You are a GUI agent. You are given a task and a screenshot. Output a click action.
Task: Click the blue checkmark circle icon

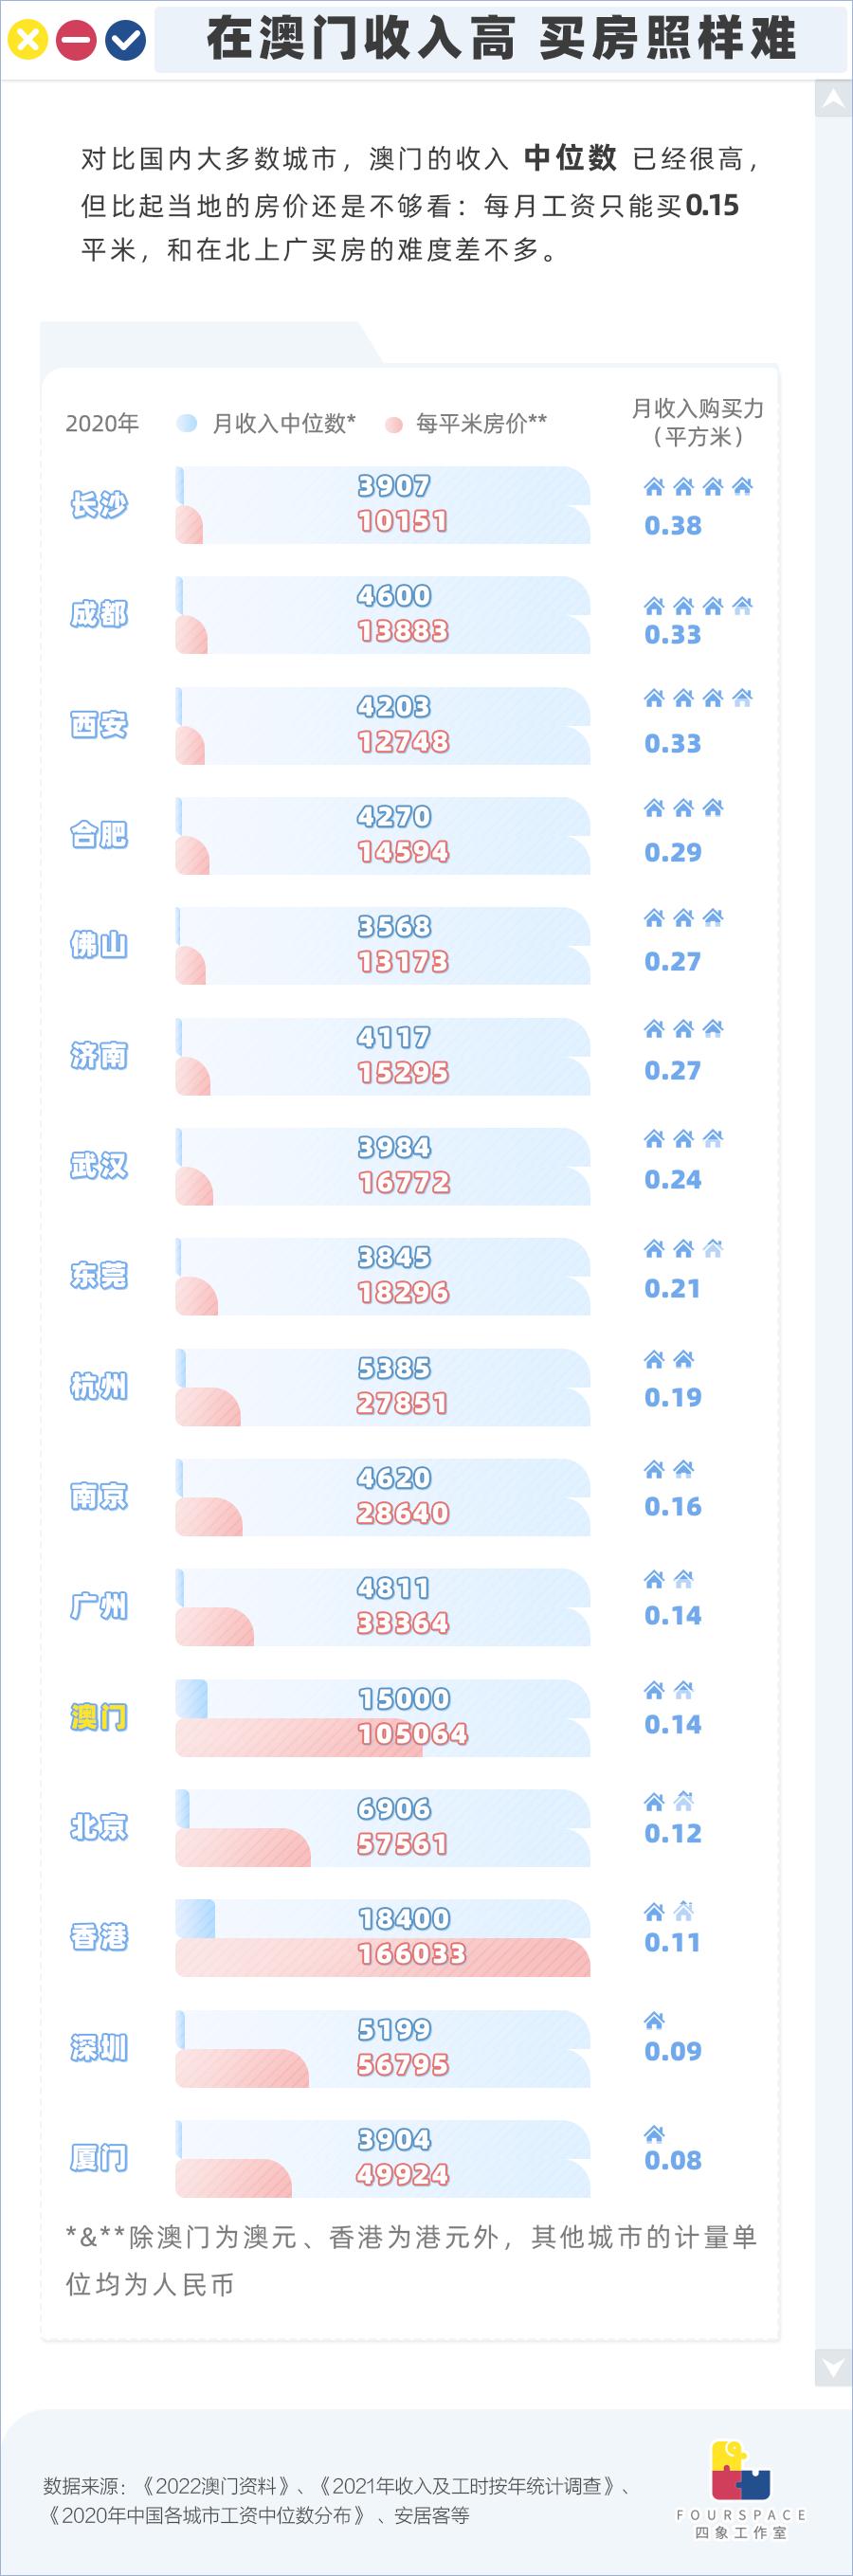126,40
